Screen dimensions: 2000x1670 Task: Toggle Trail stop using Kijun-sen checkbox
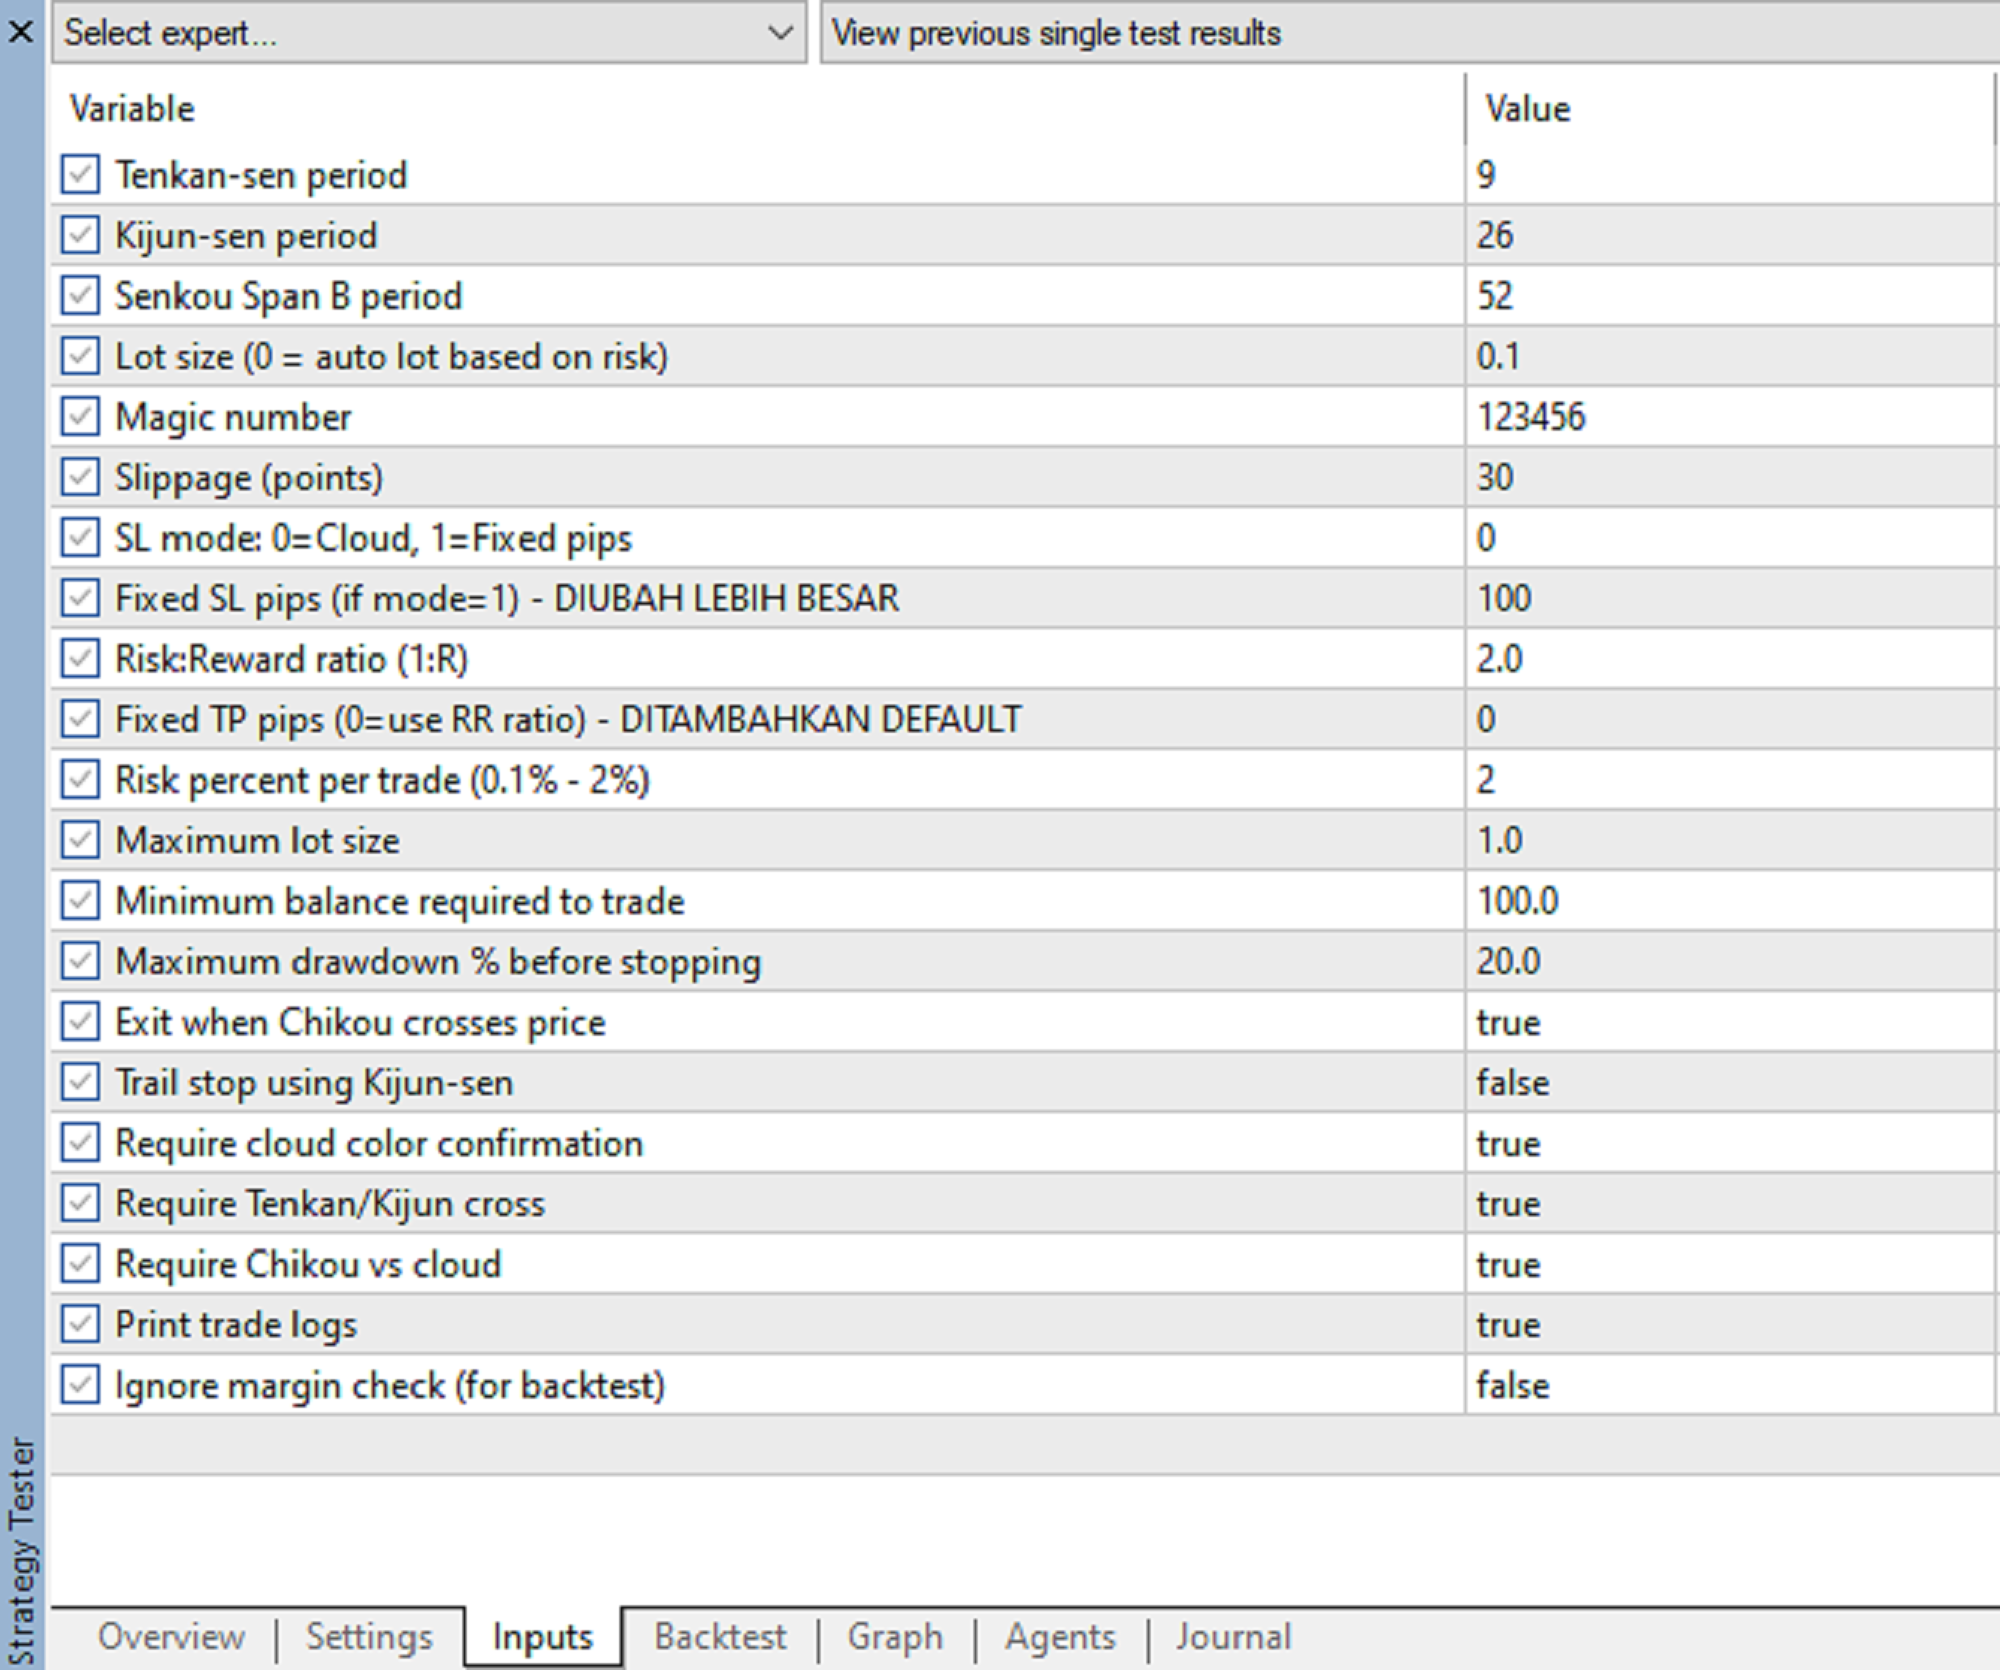pyautogui.click(x=80, y=1082)
